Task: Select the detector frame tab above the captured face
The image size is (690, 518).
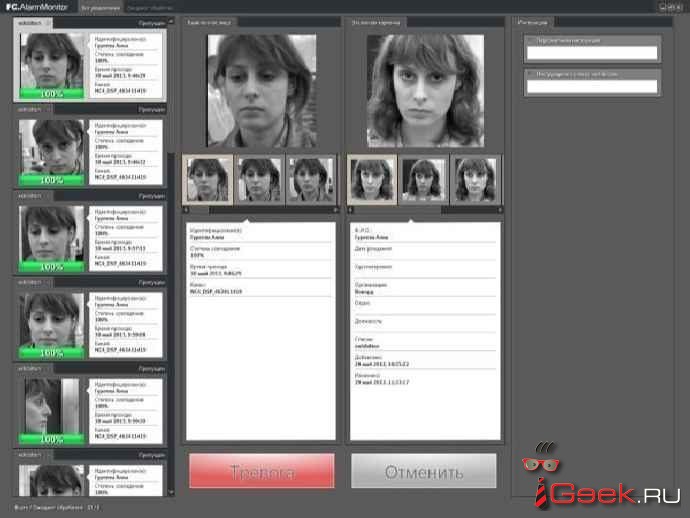Action: (x=210, y=22)
